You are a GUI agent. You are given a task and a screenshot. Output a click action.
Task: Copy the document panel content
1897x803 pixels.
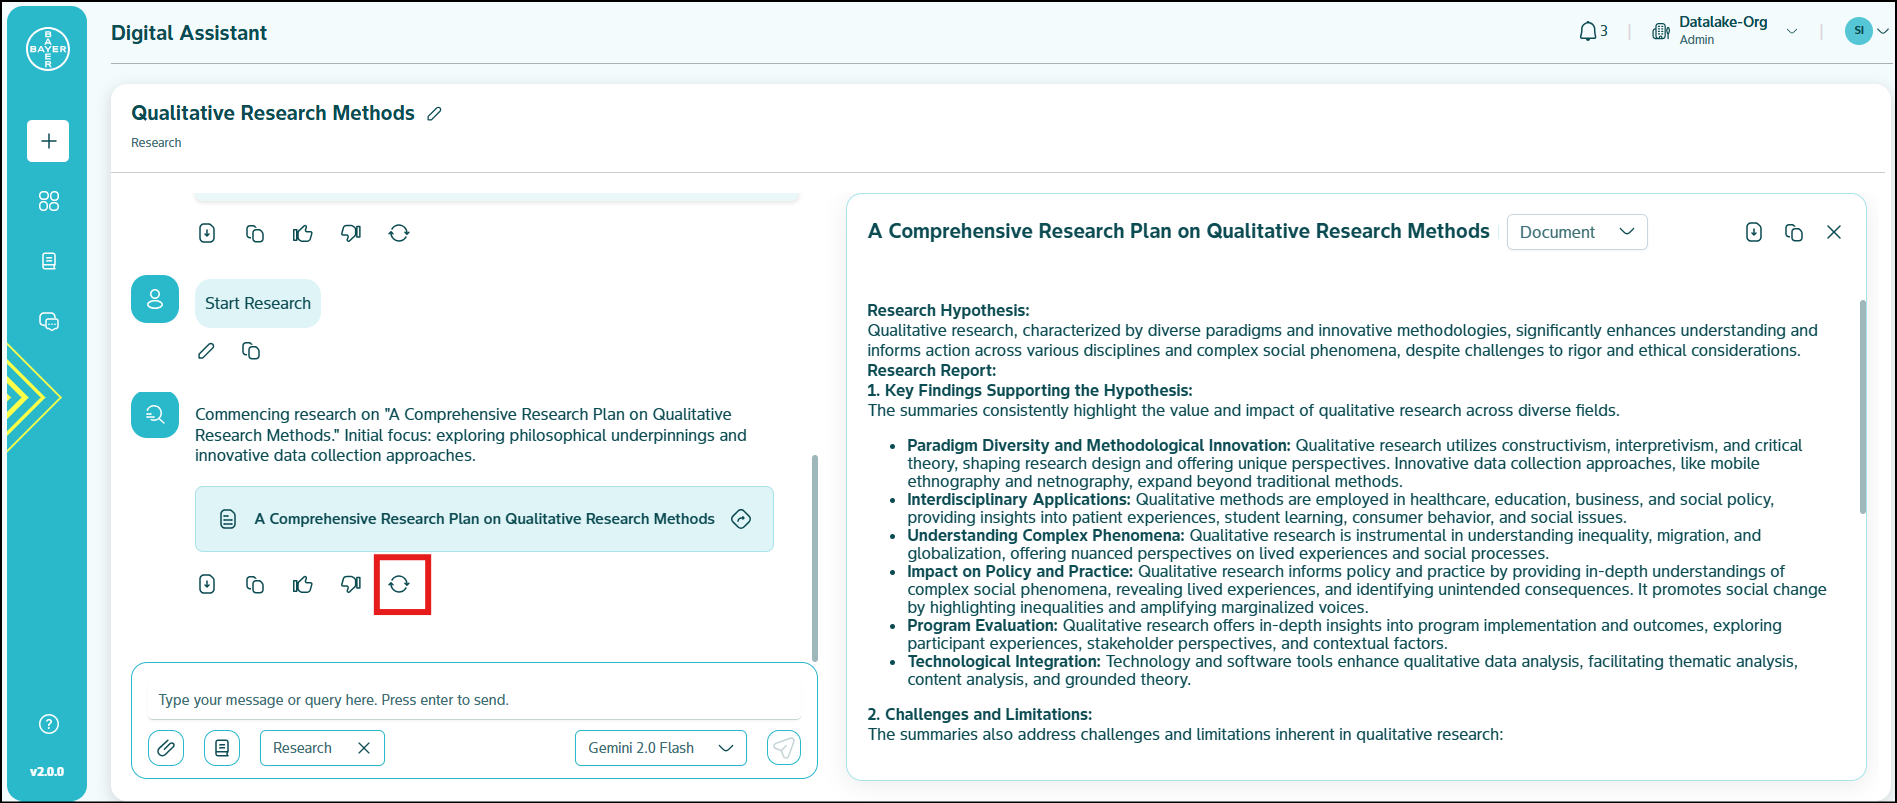pyautogui.click(x=1793, y=232)
